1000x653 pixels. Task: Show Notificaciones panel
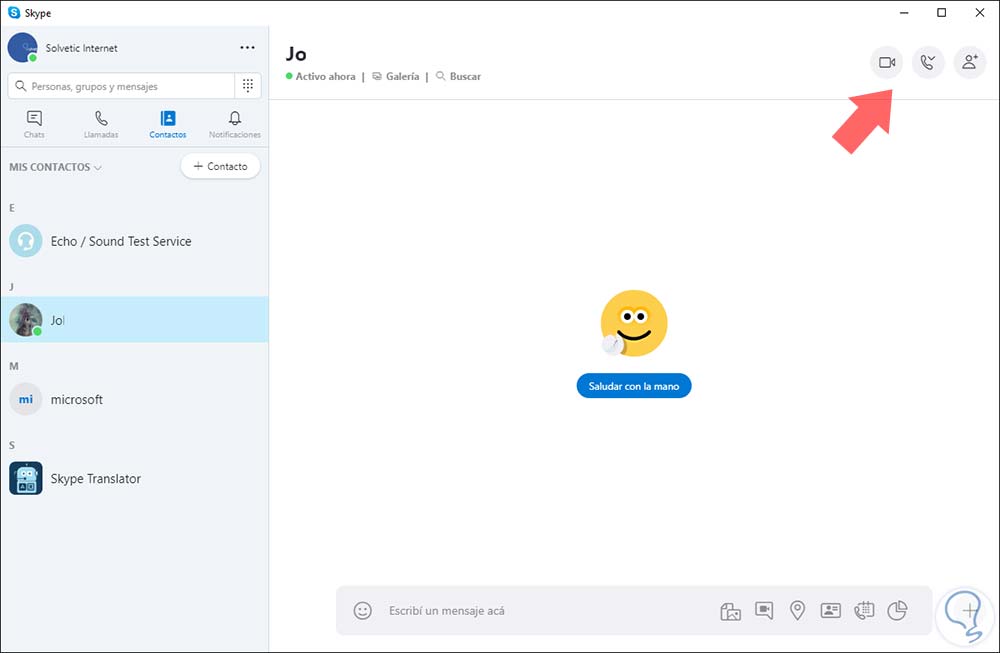pyautogui.click(x=234, y=123)
